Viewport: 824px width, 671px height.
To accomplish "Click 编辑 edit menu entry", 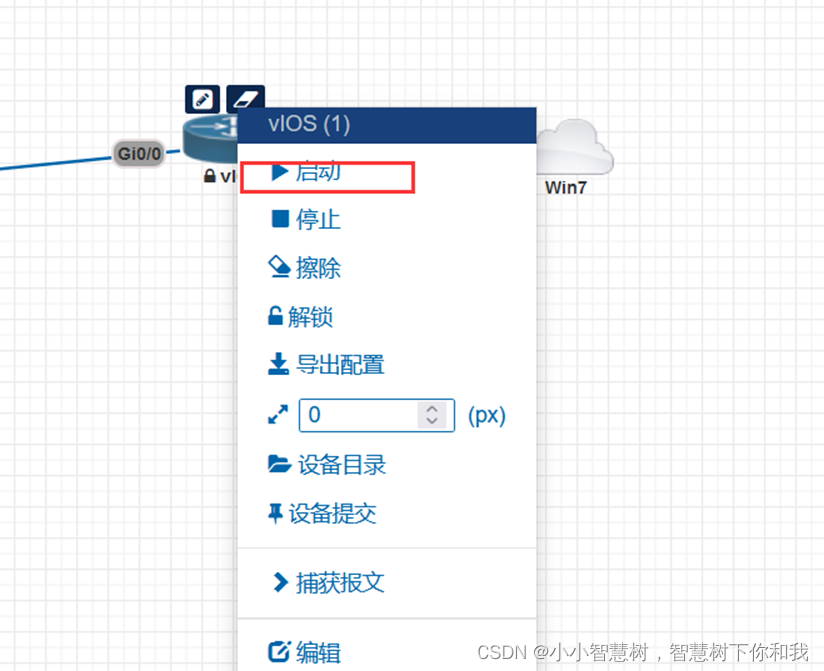I will point(305,653).
